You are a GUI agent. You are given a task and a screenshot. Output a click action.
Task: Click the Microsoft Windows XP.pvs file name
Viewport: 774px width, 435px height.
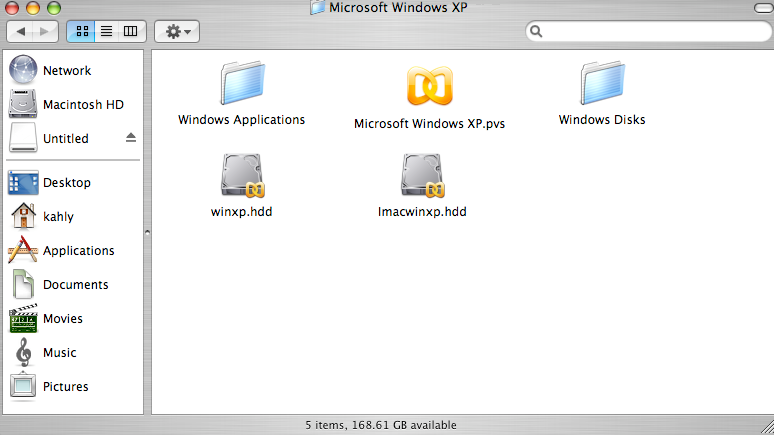429,124
